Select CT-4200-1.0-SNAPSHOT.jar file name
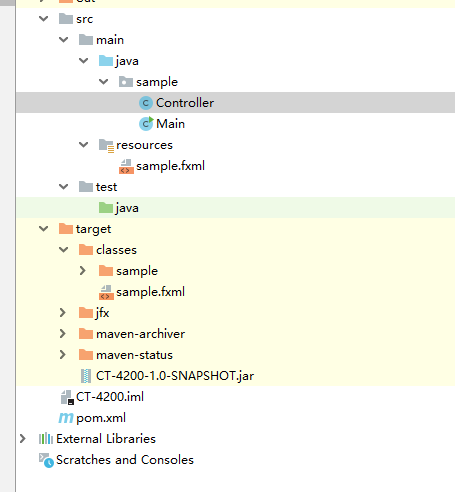 [175, 376]
